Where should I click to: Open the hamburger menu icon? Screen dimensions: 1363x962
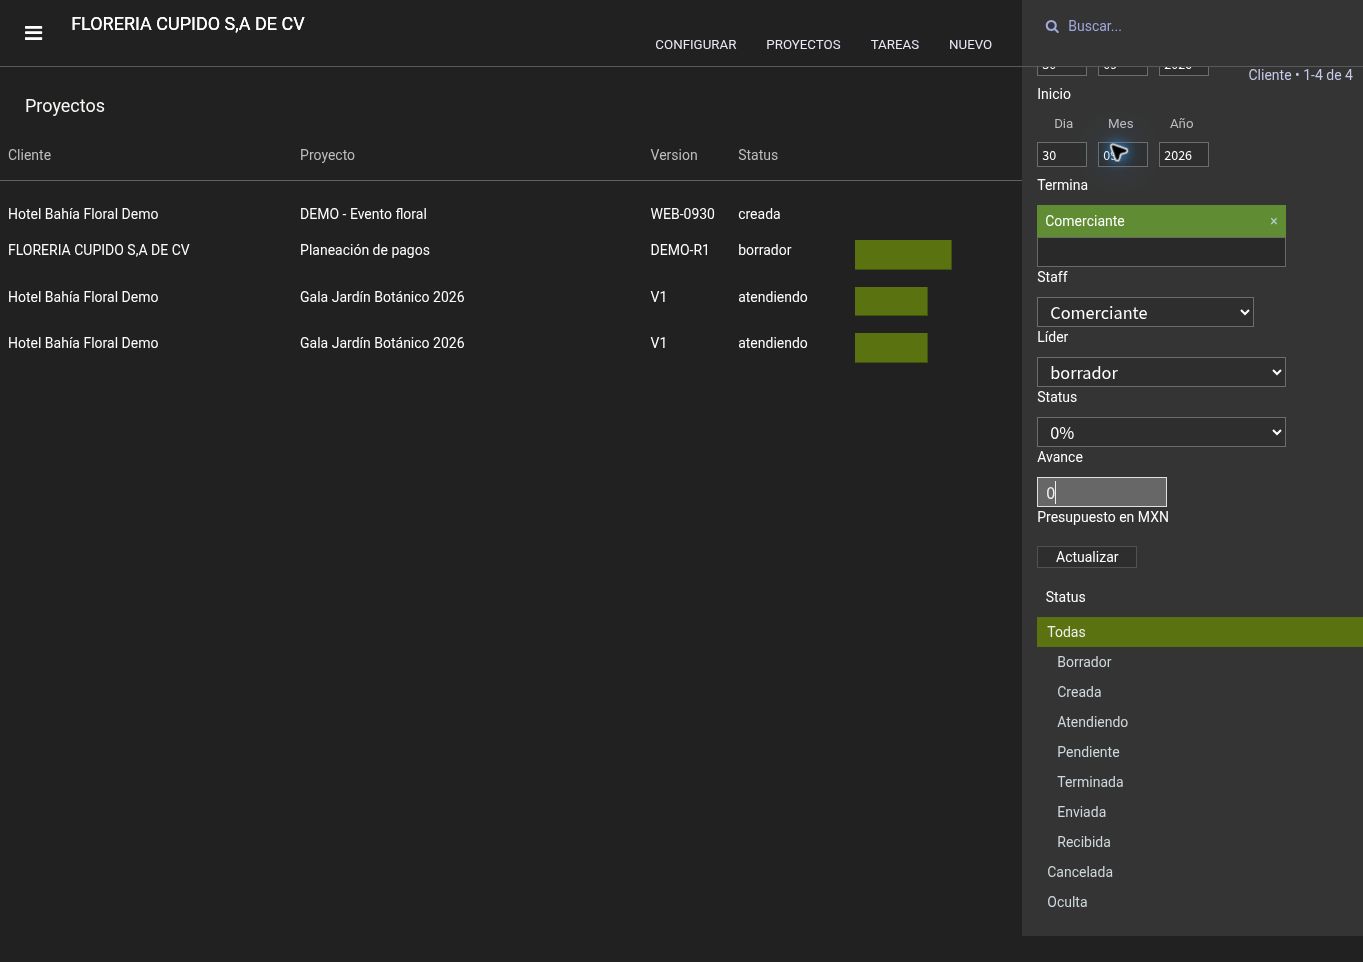(33, 33)
